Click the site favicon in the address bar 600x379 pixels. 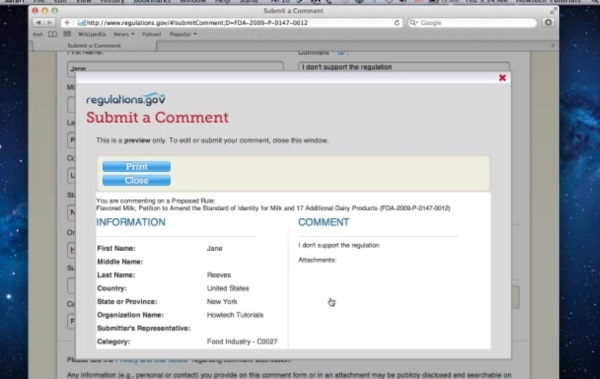tap(81, 23)
